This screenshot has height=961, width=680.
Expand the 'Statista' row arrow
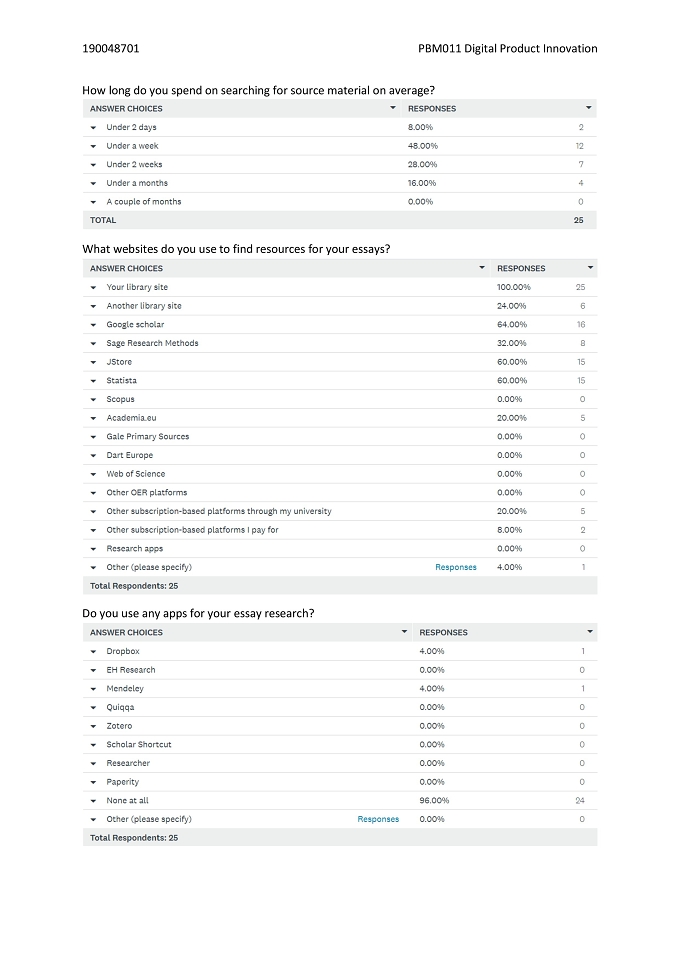pos(93,381)
